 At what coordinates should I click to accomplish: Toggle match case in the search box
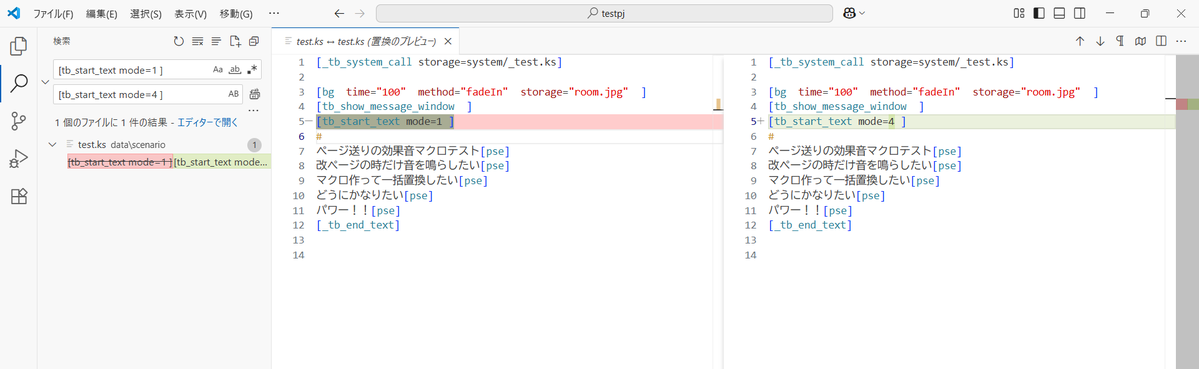click(x=218, y=70)
